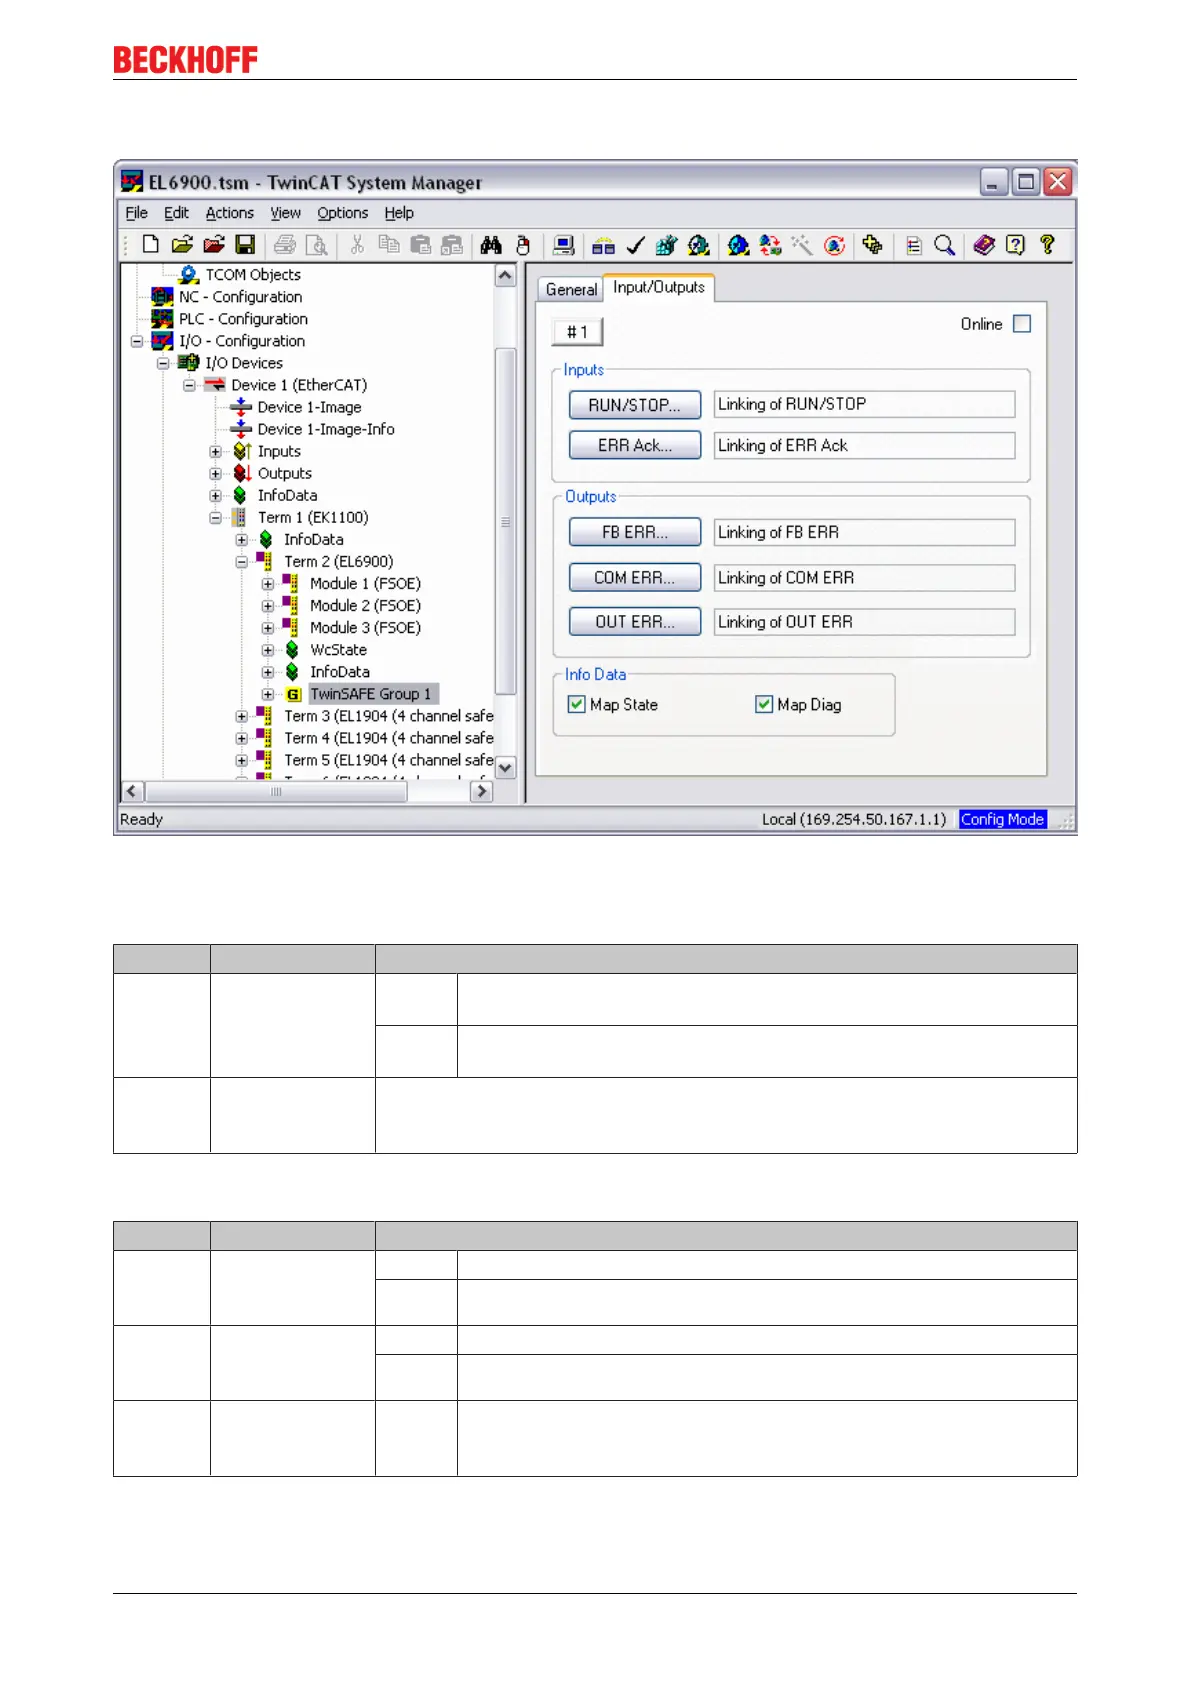Click the FB ERR... button
Viewport: 1191px width, 1684px height.
[x=635, y=532]
